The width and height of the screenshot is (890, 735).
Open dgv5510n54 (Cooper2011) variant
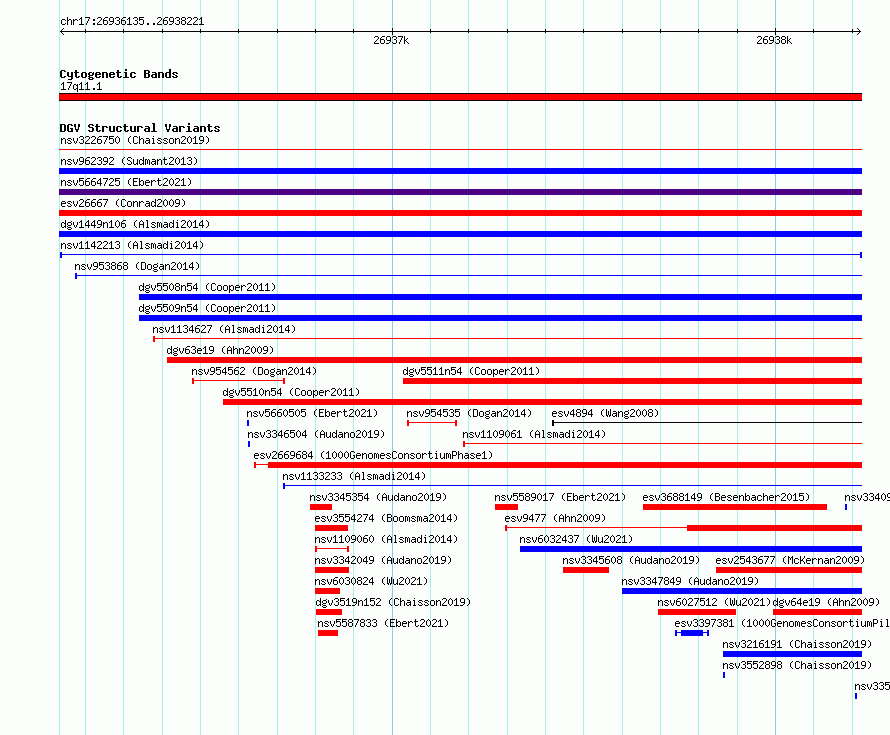point(291,392)
